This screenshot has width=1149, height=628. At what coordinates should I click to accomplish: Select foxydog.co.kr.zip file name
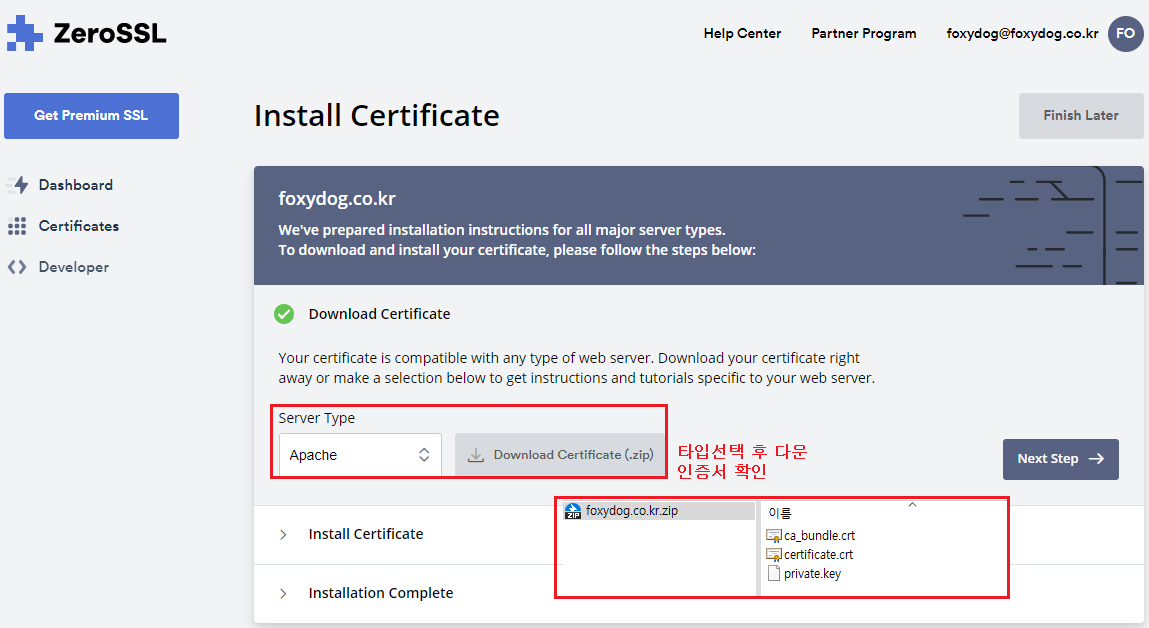coord(632,511)
